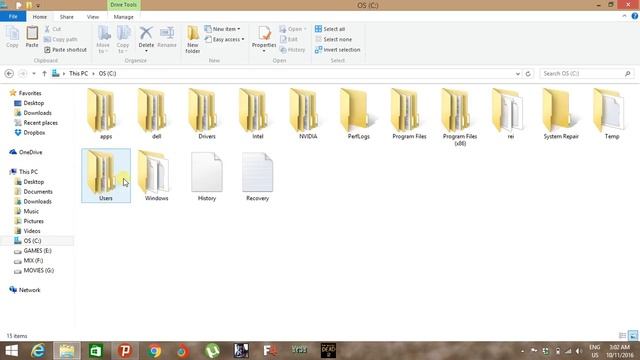Click Copy path in Clipboard group
The image size is (640, 360).
[x=60, y=39]
